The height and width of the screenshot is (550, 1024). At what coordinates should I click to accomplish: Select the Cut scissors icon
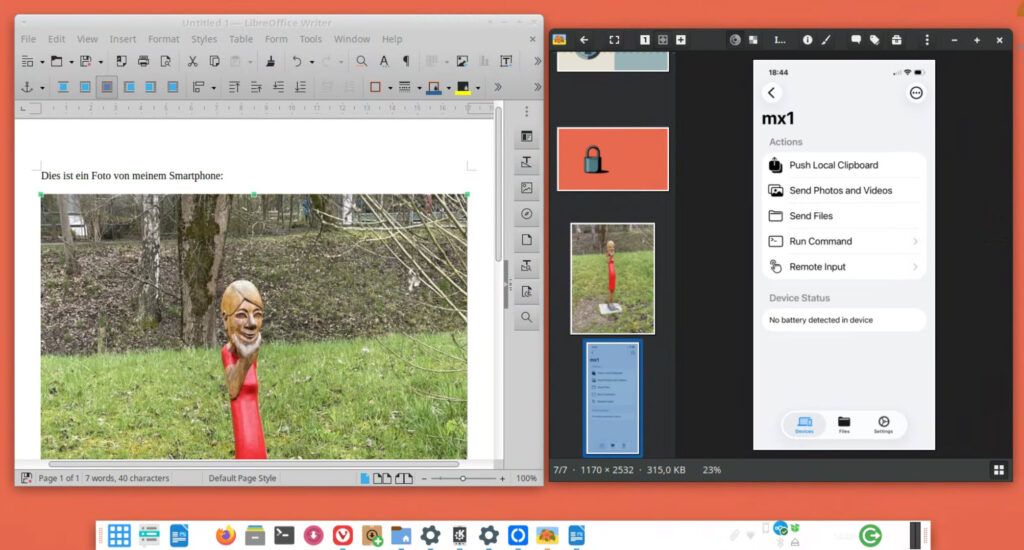coord(192,61)
